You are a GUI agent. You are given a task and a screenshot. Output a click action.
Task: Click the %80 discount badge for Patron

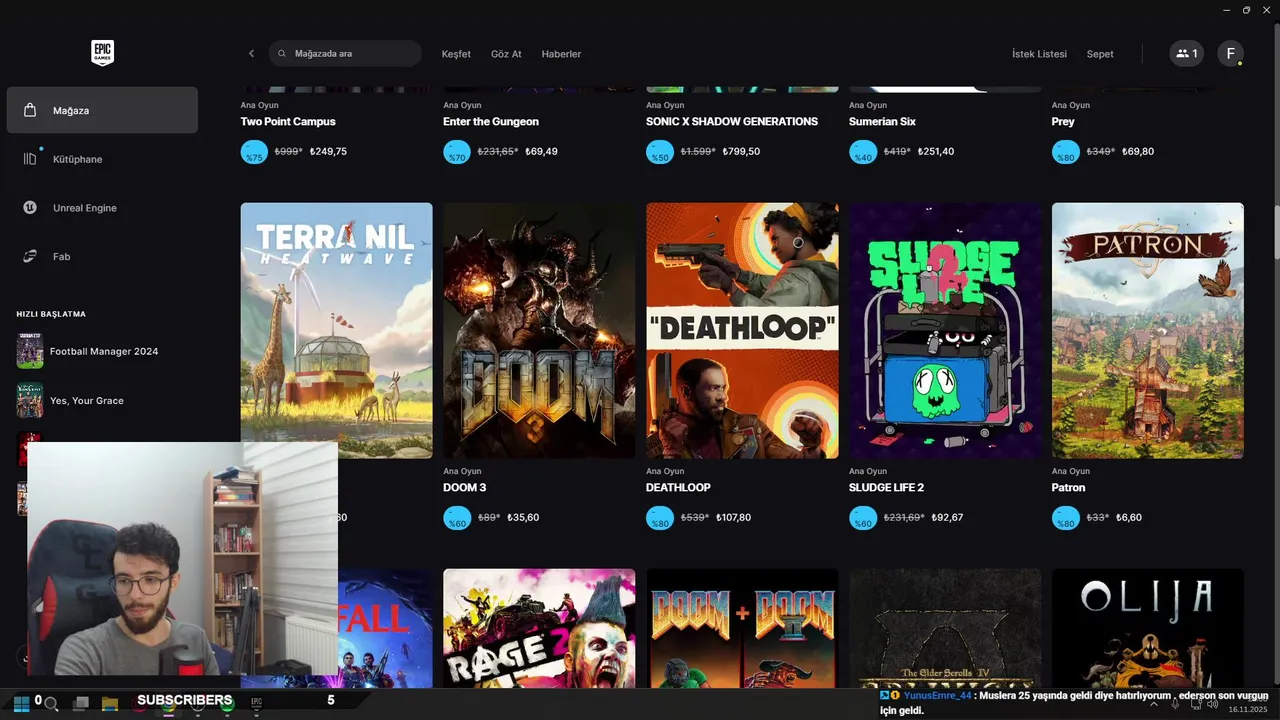(x=1065, y=518)
